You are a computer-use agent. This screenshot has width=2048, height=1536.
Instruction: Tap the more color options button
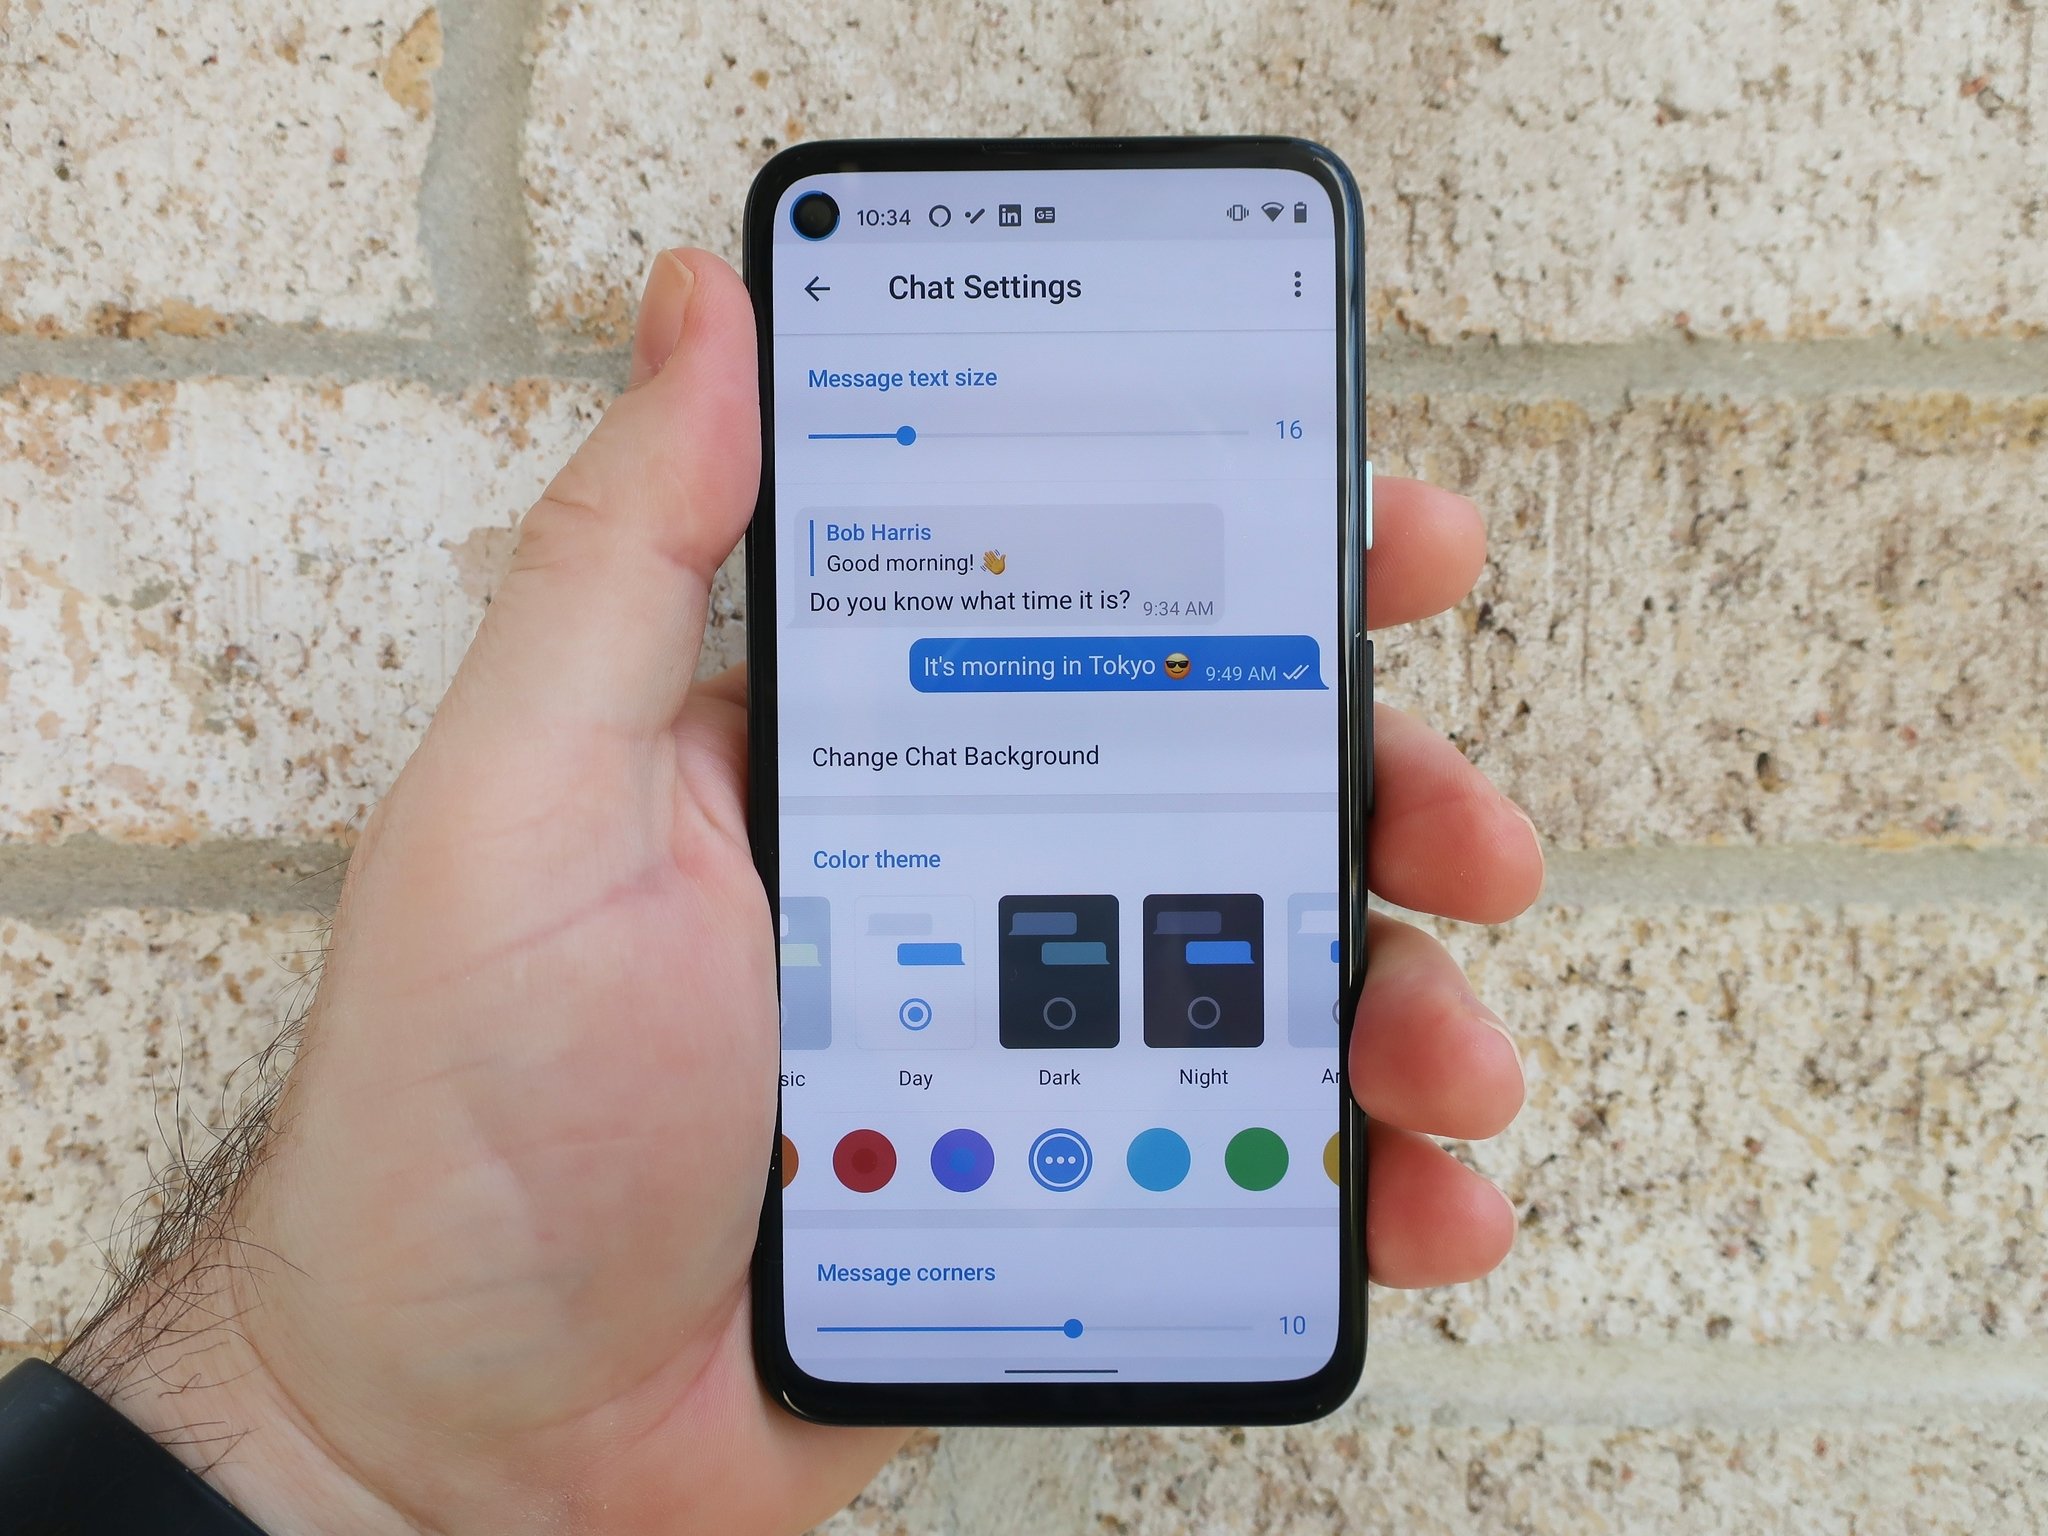(x=1061, y=1158)
